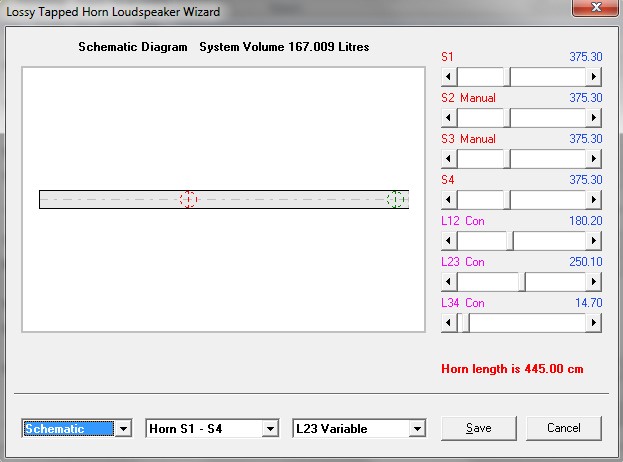Click the S3 Manual label
The width and height of the screenshot is (623, 462).
[468, 139]
